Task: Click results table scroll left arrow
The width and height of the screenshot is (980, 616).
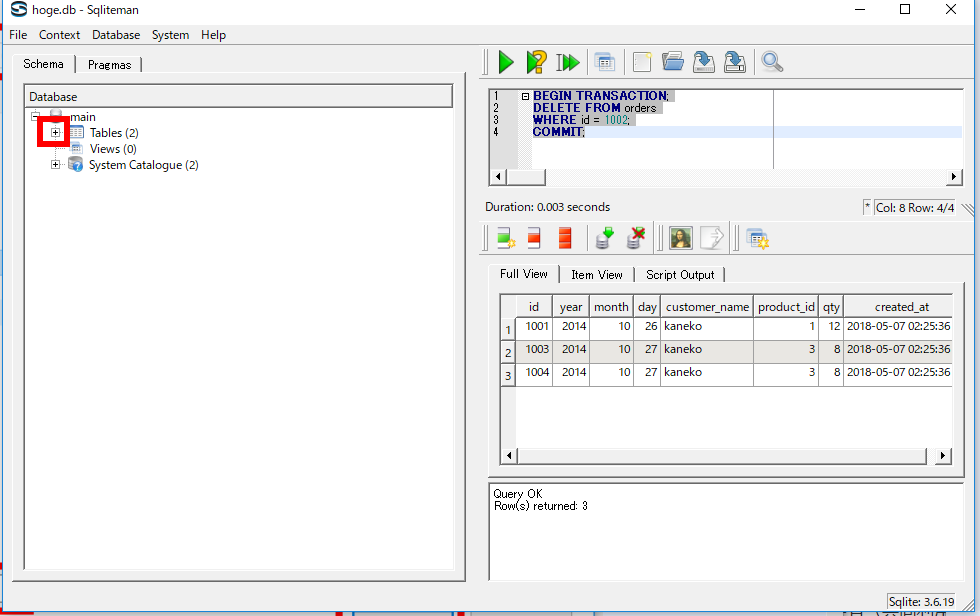Action: coord(509,456)
